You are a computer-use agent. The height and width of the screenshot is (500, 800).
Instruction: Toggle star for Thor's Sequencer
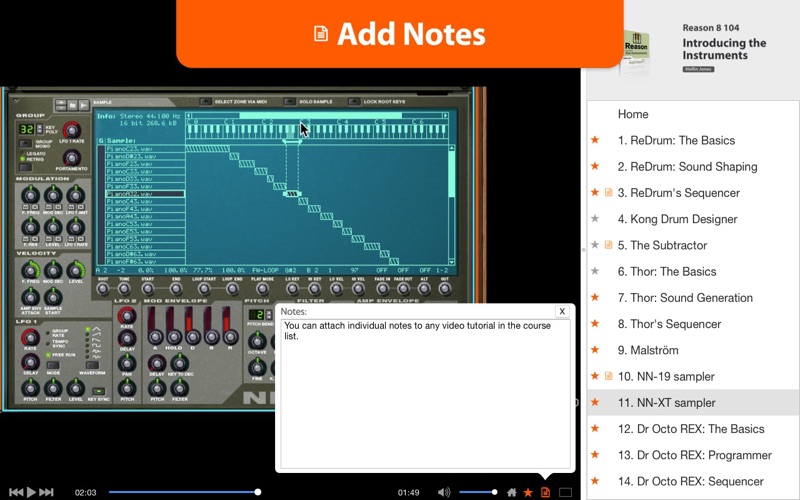[x=595, y=323]
